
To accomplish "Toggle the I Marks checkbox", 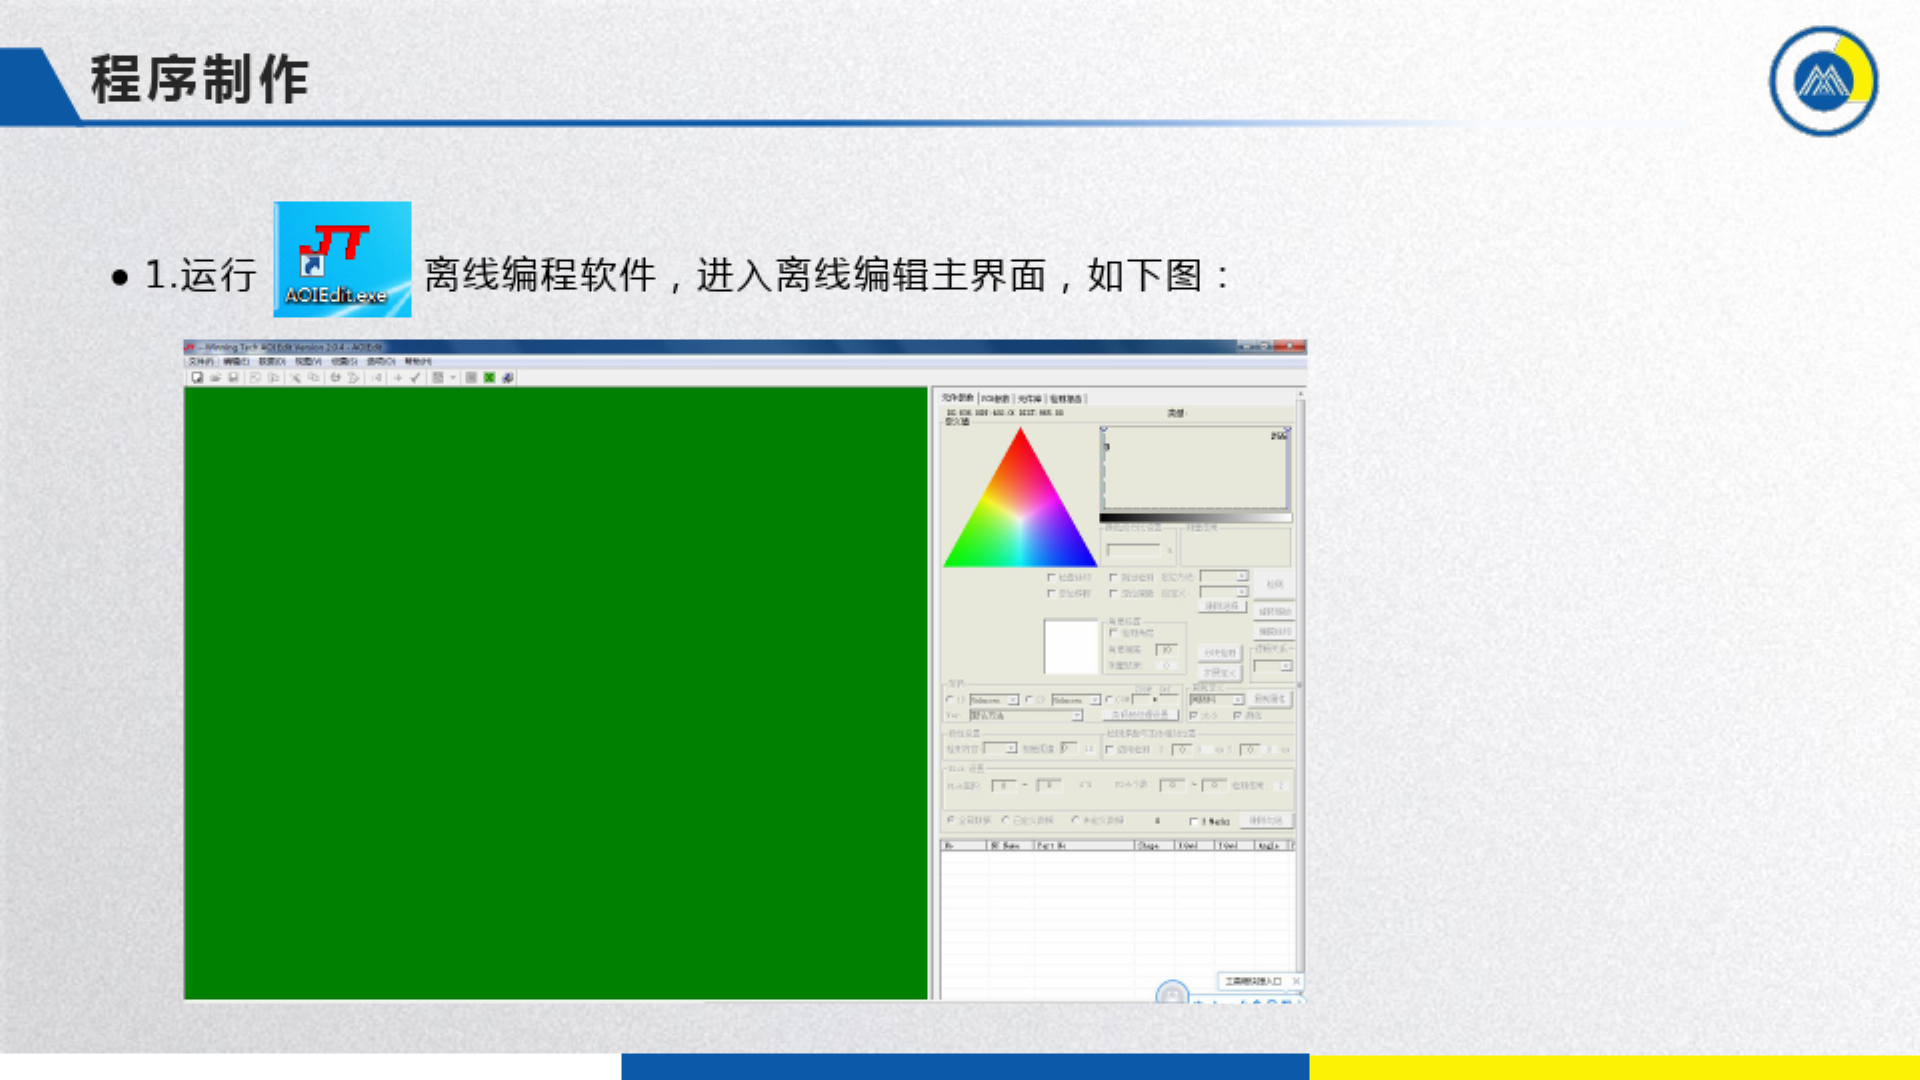I will [x=1193, y=822].
